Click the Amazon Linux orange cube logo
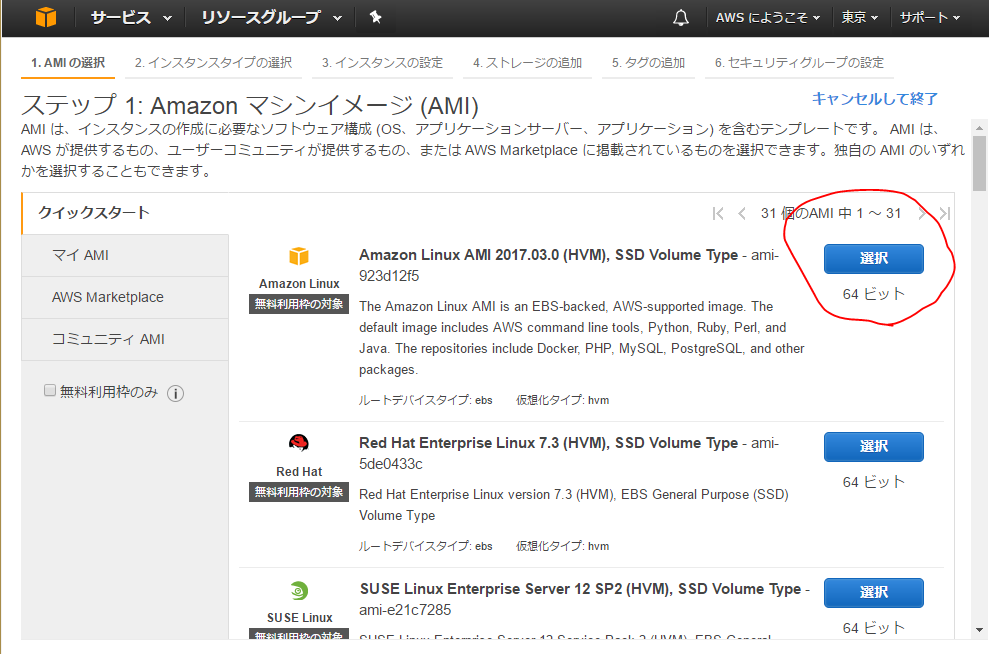The height and width of the screenshot is (654, 989). pyautogui.click(x=299, y=256)
